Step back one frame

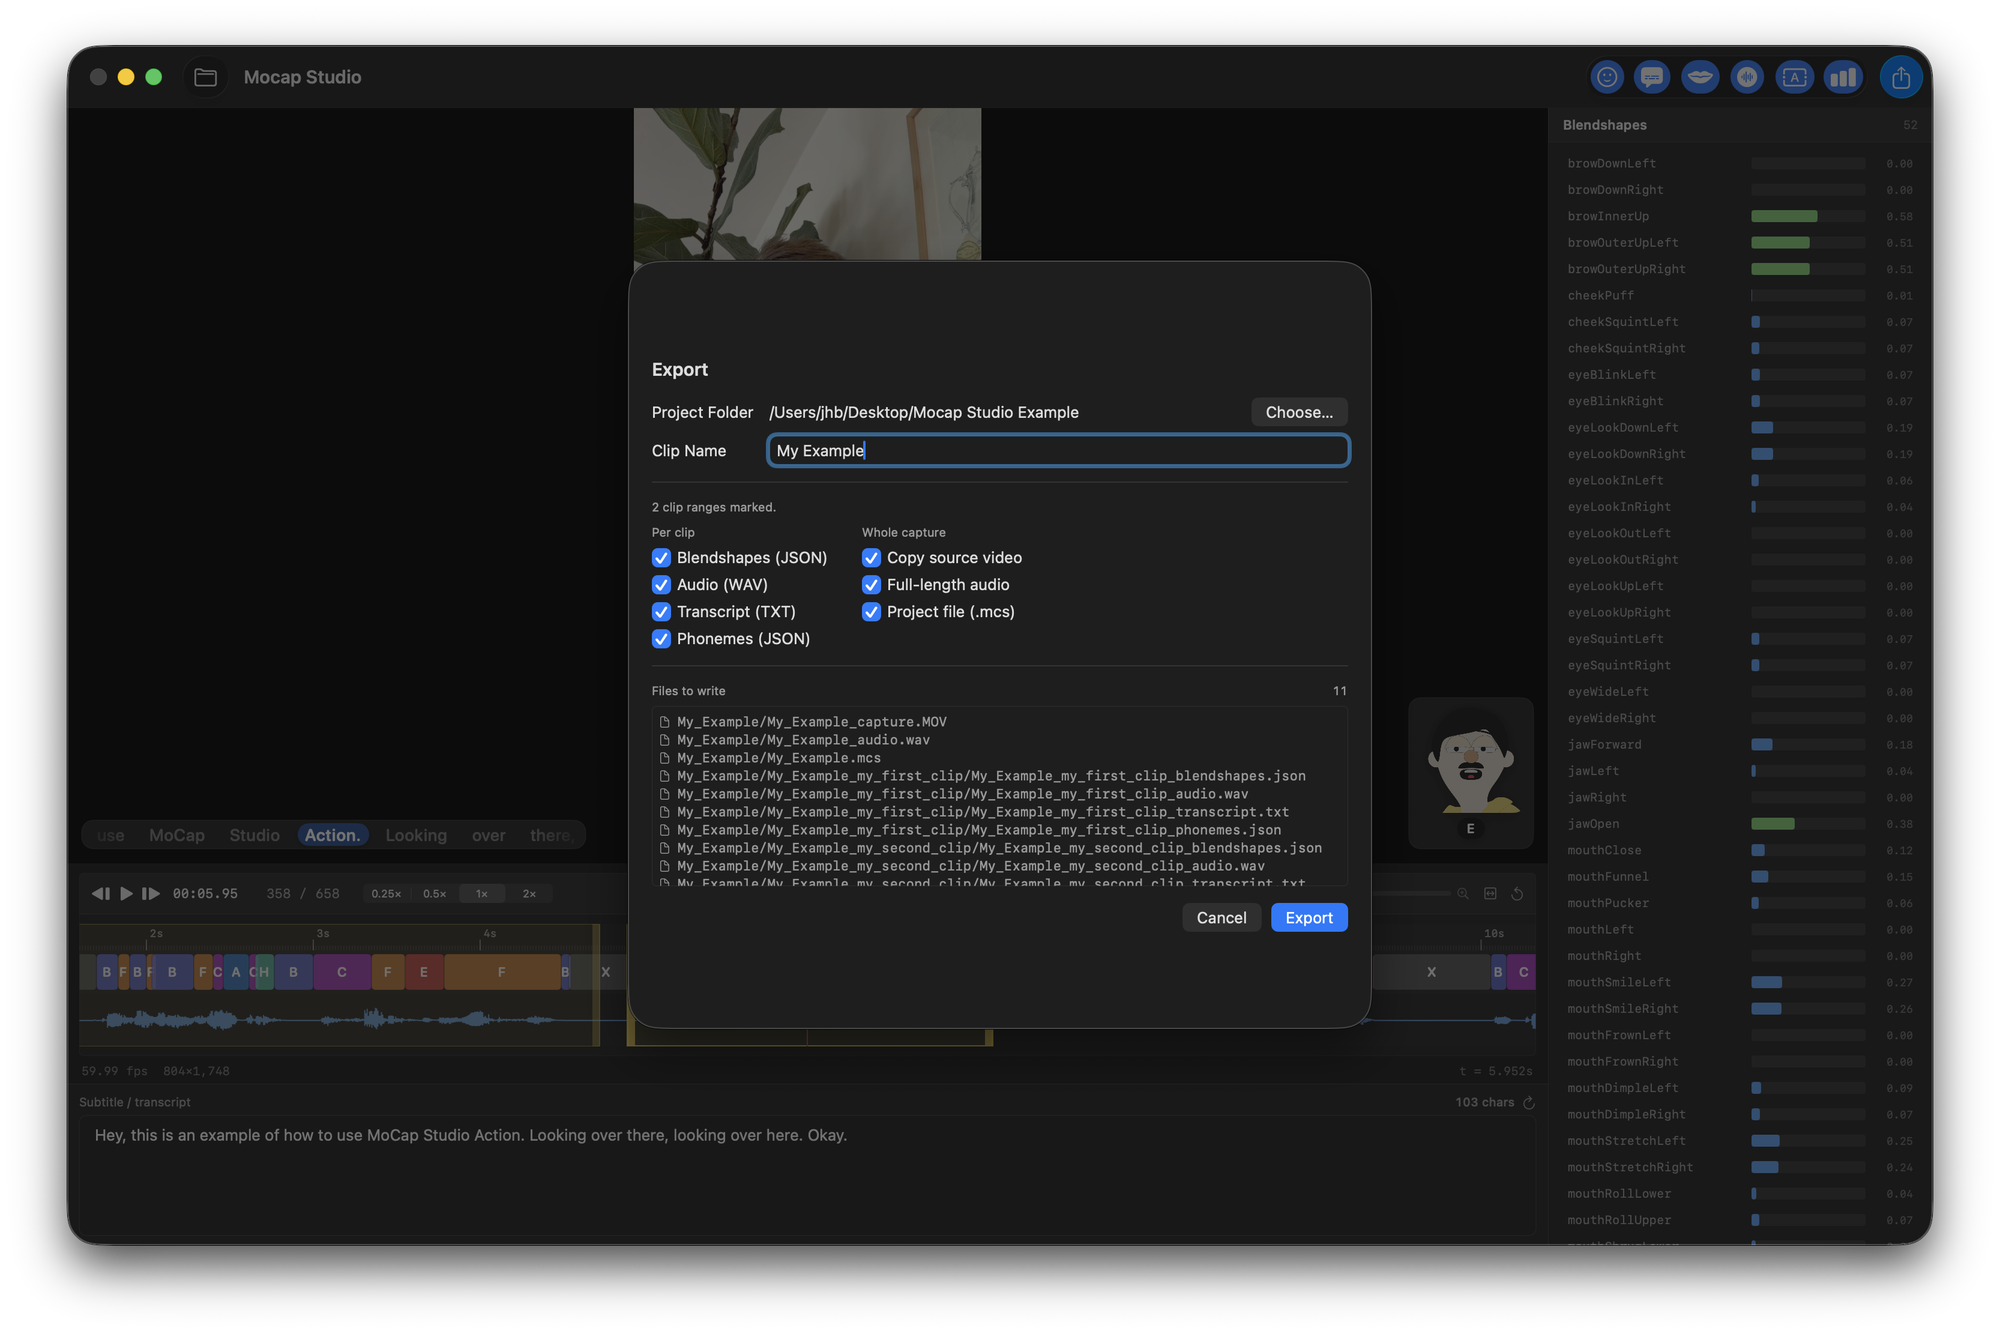[x=101, y=893]
